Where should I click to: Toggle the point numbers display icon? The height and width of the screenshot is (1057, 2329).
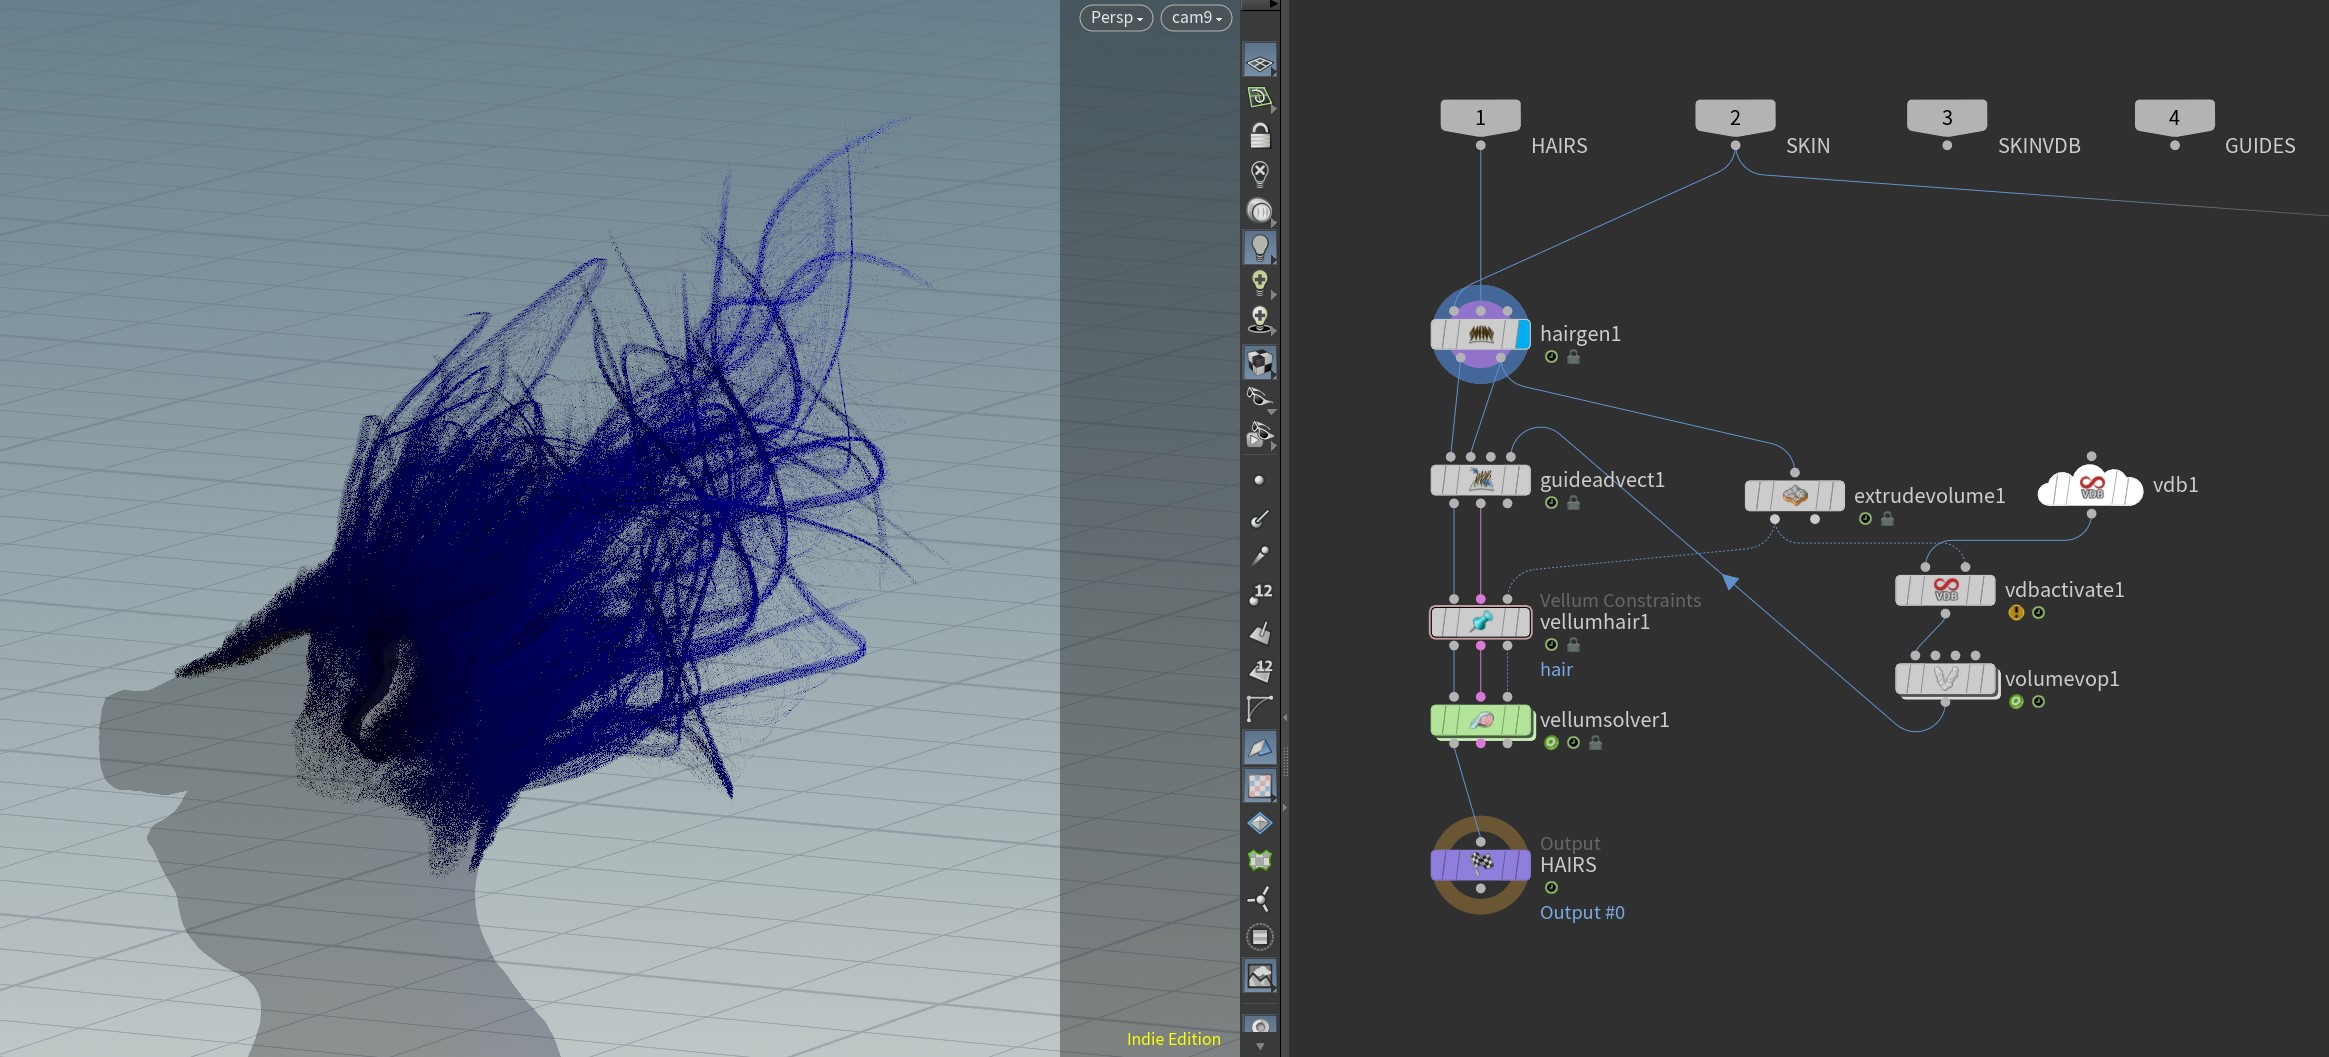(x=1260, y=593)
